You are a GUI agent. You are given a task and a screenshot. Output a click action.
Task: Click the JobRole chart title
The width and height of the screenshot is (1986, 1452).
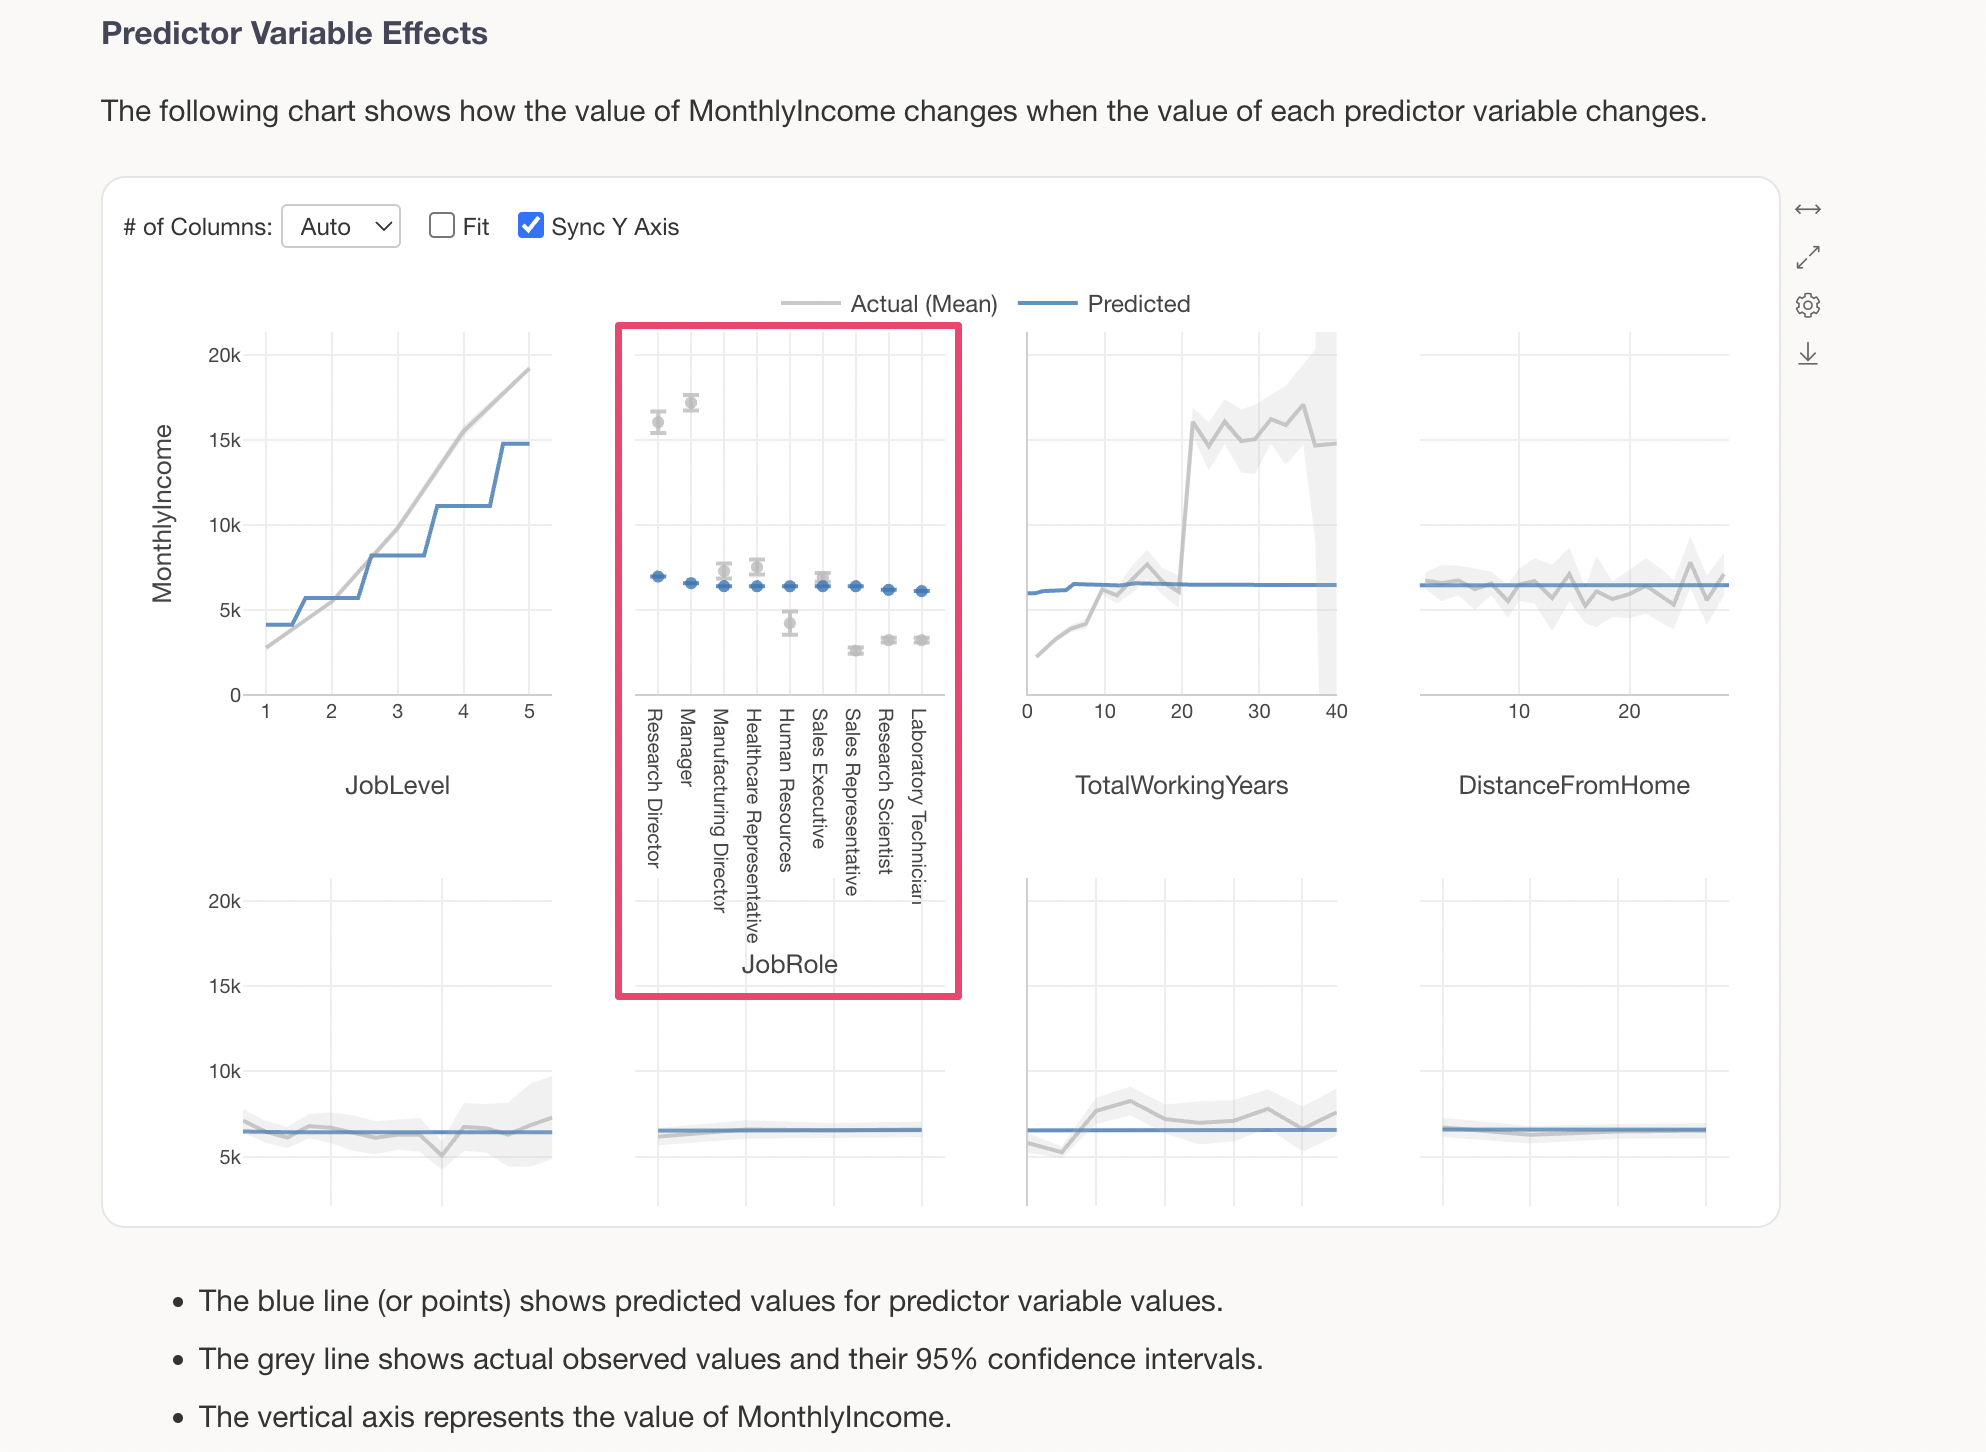pos(789,964)
